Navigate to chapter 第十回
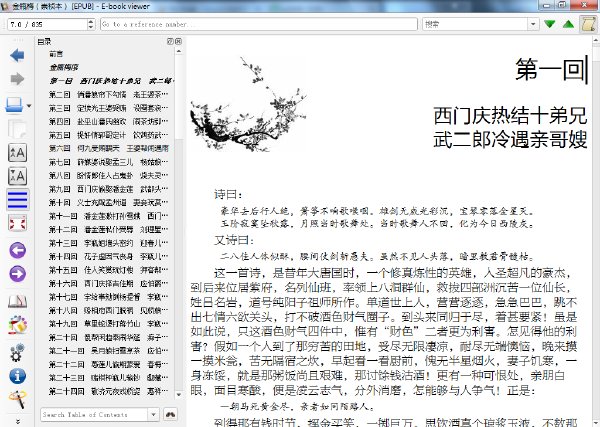This screenshot has height=427, width=600. point(108,202)
